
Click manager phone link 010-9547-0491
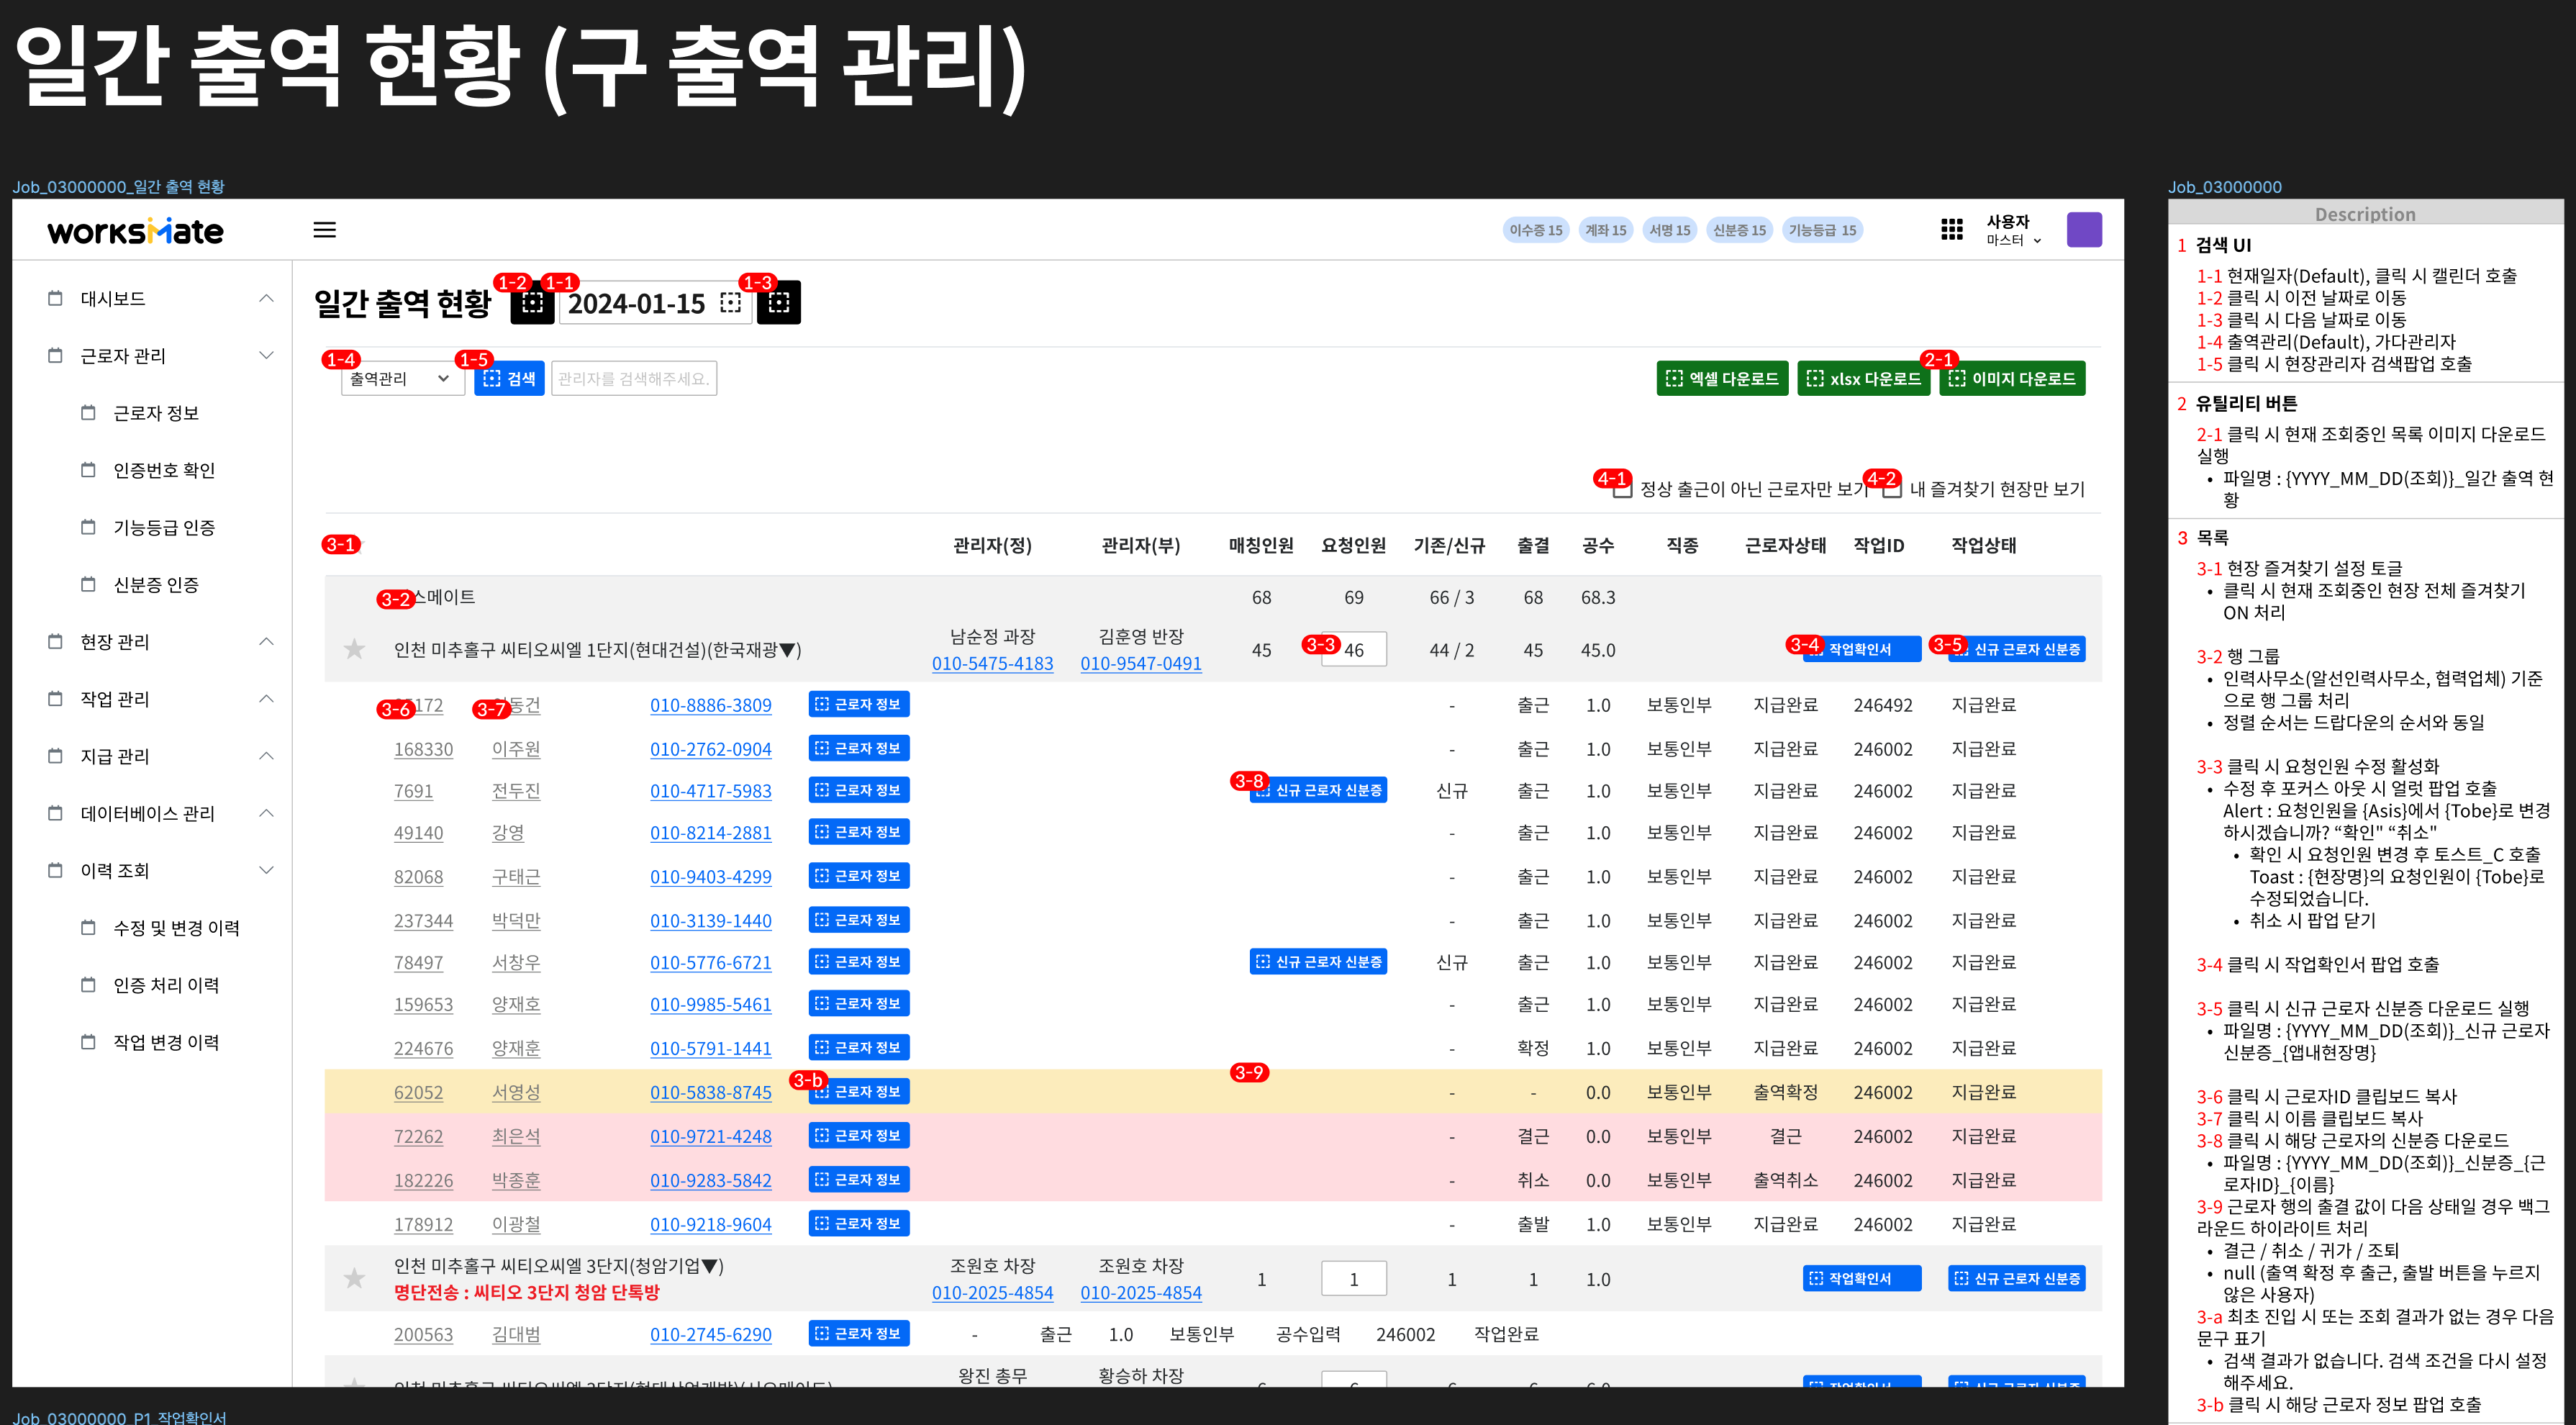click(x=1140, y=663)
